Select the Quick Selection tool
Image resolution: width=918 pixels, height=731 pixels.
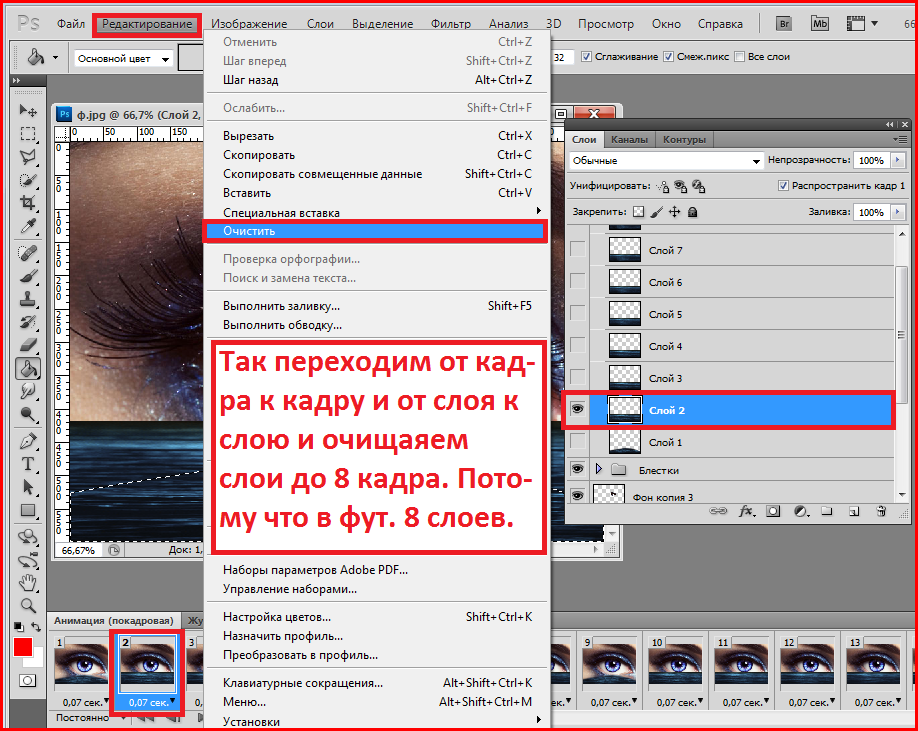click(x=28, y=180)
